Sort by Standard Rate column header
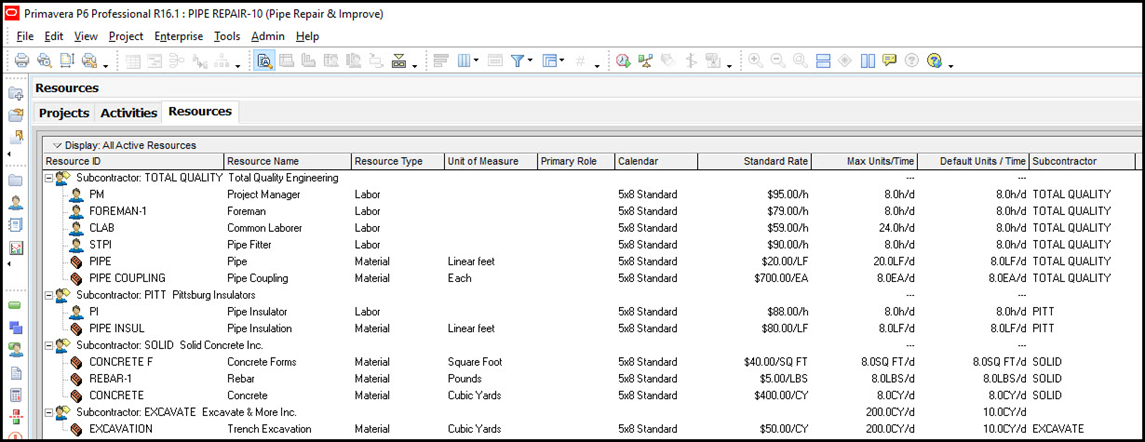 [754, 161]
